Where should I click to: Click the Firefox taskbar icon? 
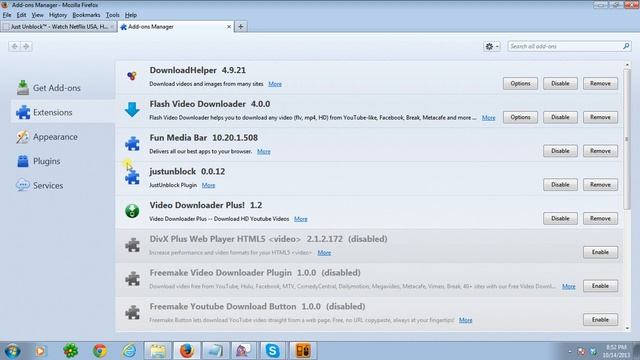click(187, 351)
